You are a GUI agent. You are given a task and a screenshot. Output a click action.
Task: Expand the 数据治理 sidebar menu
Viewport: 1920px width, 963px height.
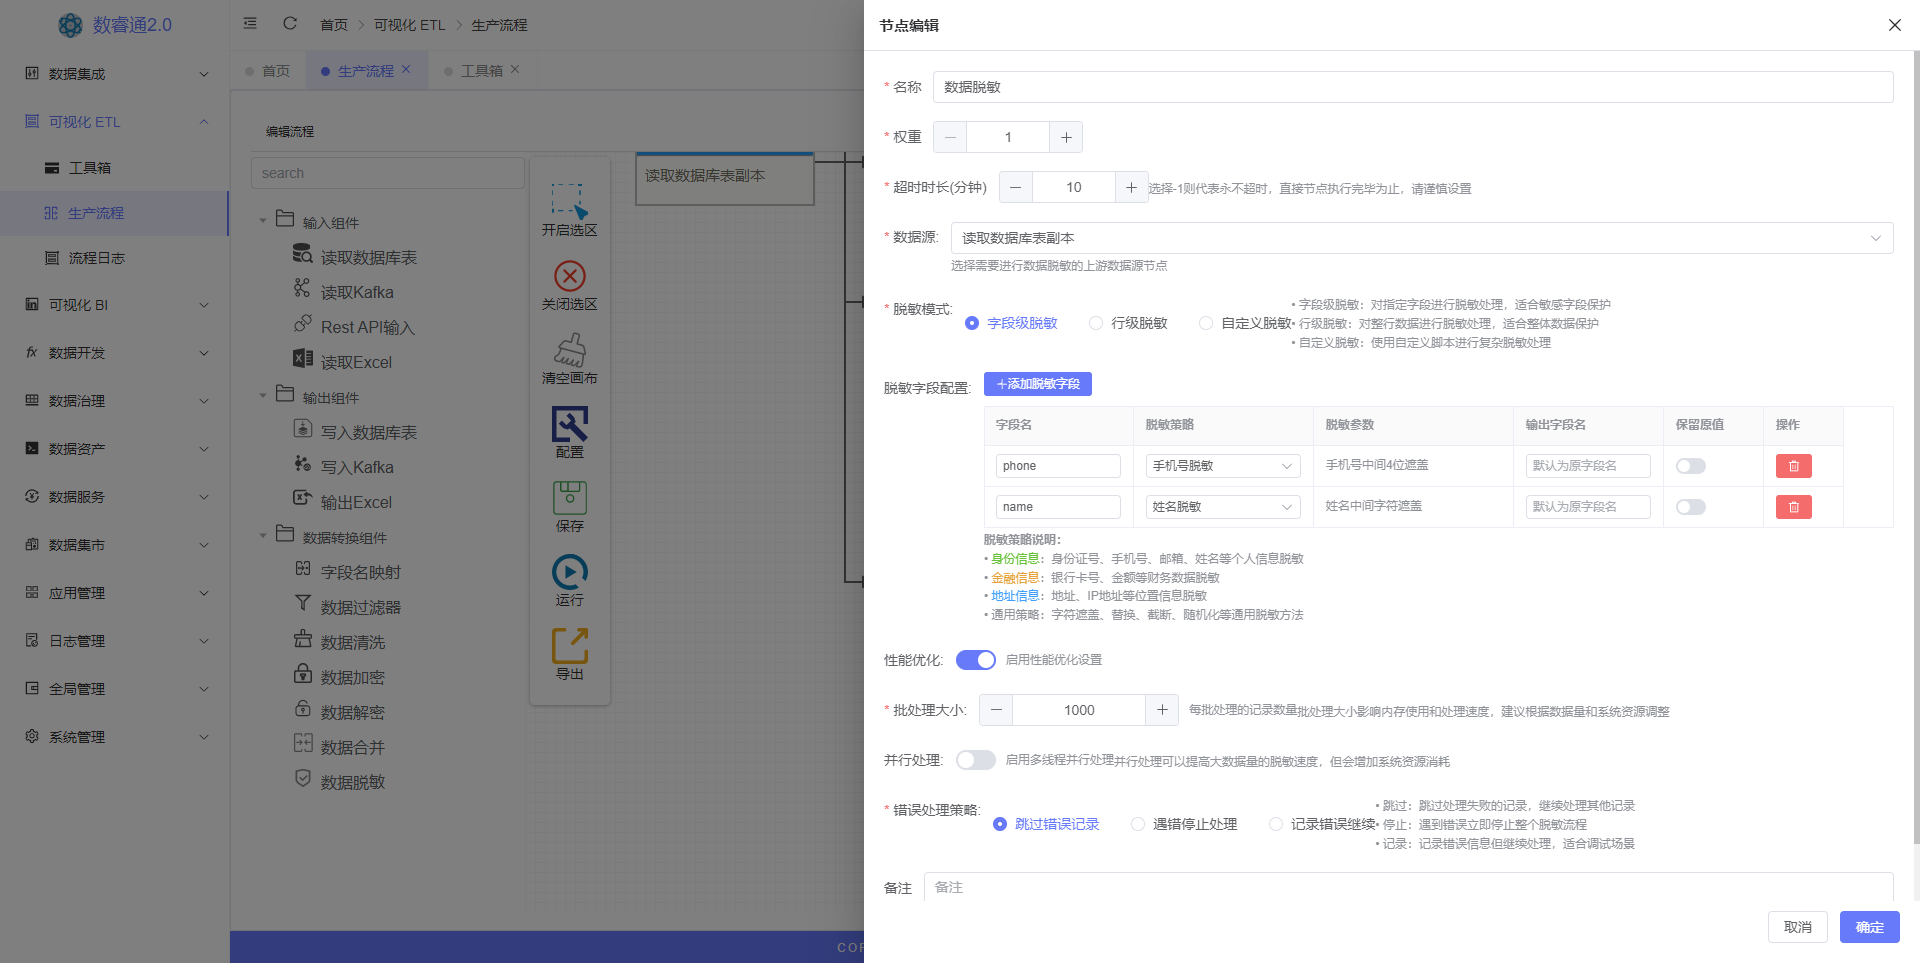(x=115, y=401)
